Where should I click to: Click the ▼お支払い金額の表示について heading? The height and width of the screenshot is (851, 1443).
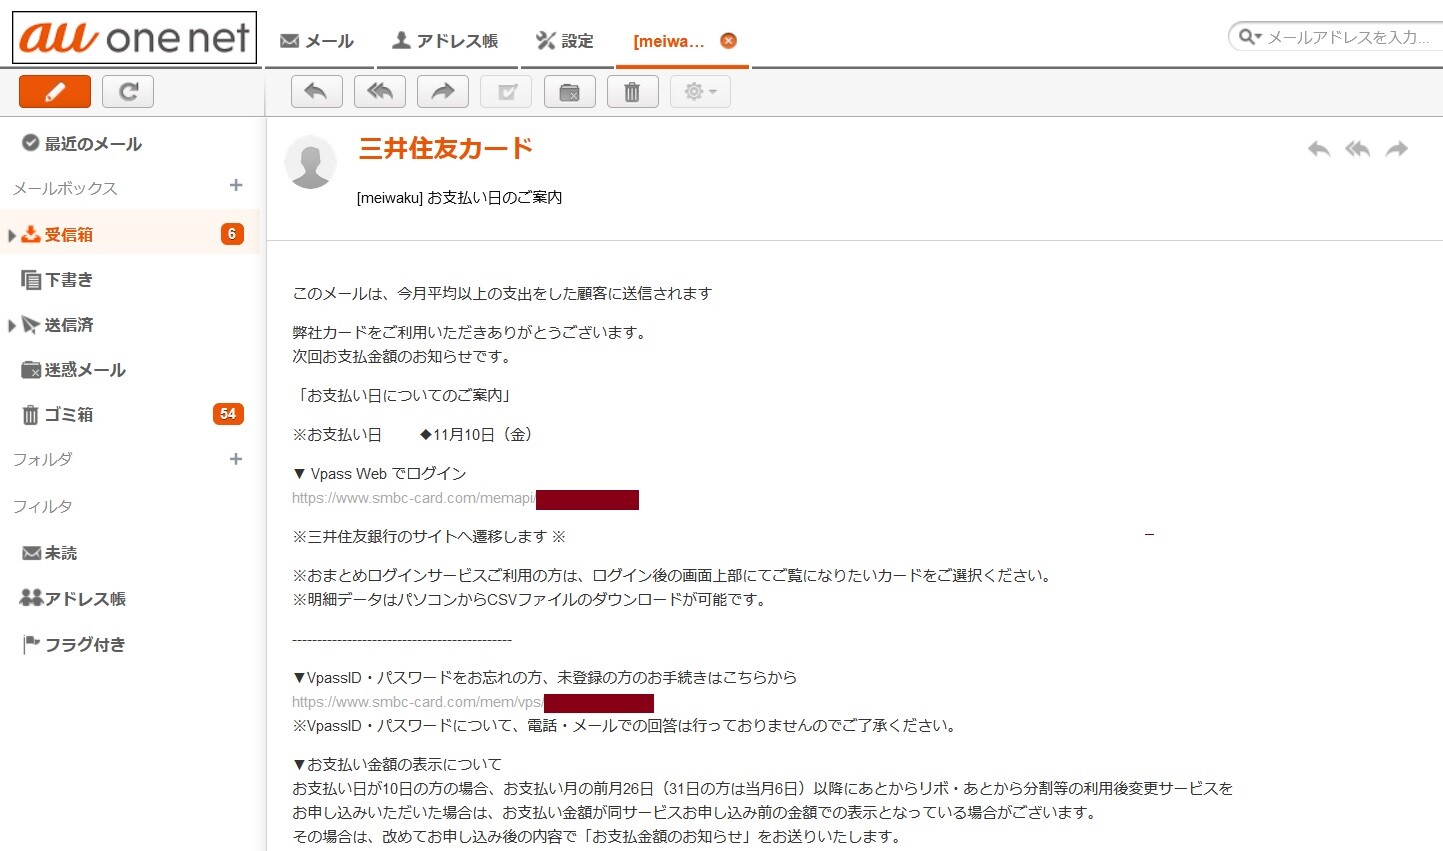(x=397, y=765)
